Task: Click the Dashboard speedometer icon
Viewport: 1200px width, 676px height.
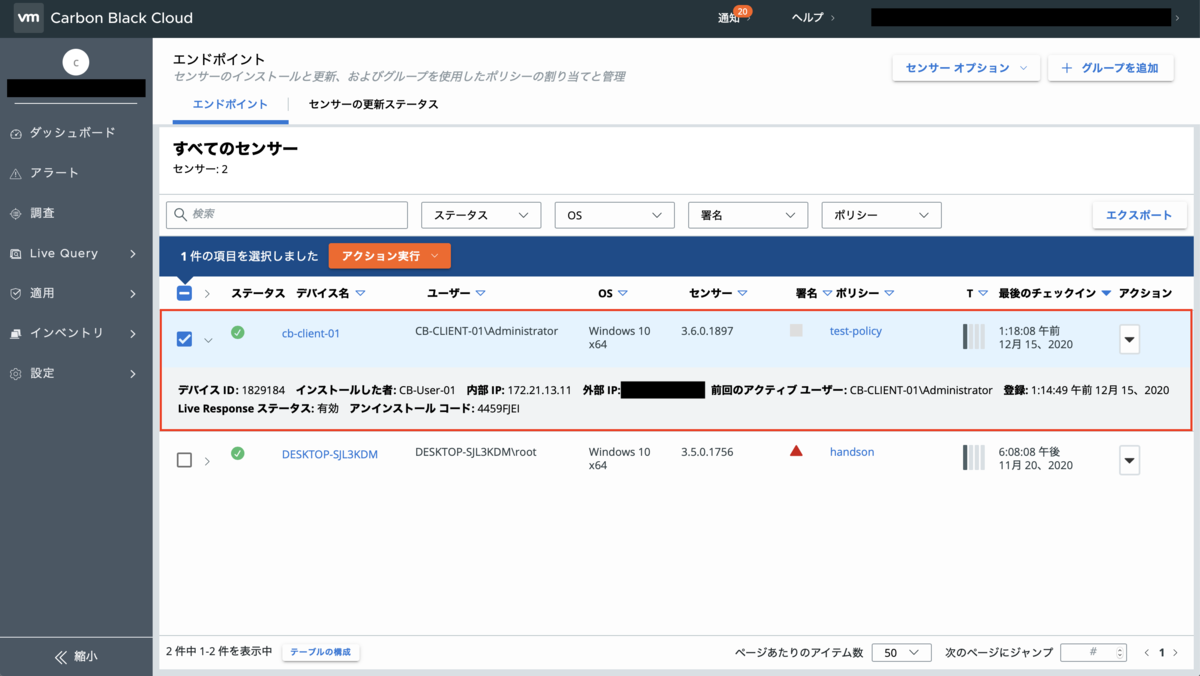Action: [16, 133]
